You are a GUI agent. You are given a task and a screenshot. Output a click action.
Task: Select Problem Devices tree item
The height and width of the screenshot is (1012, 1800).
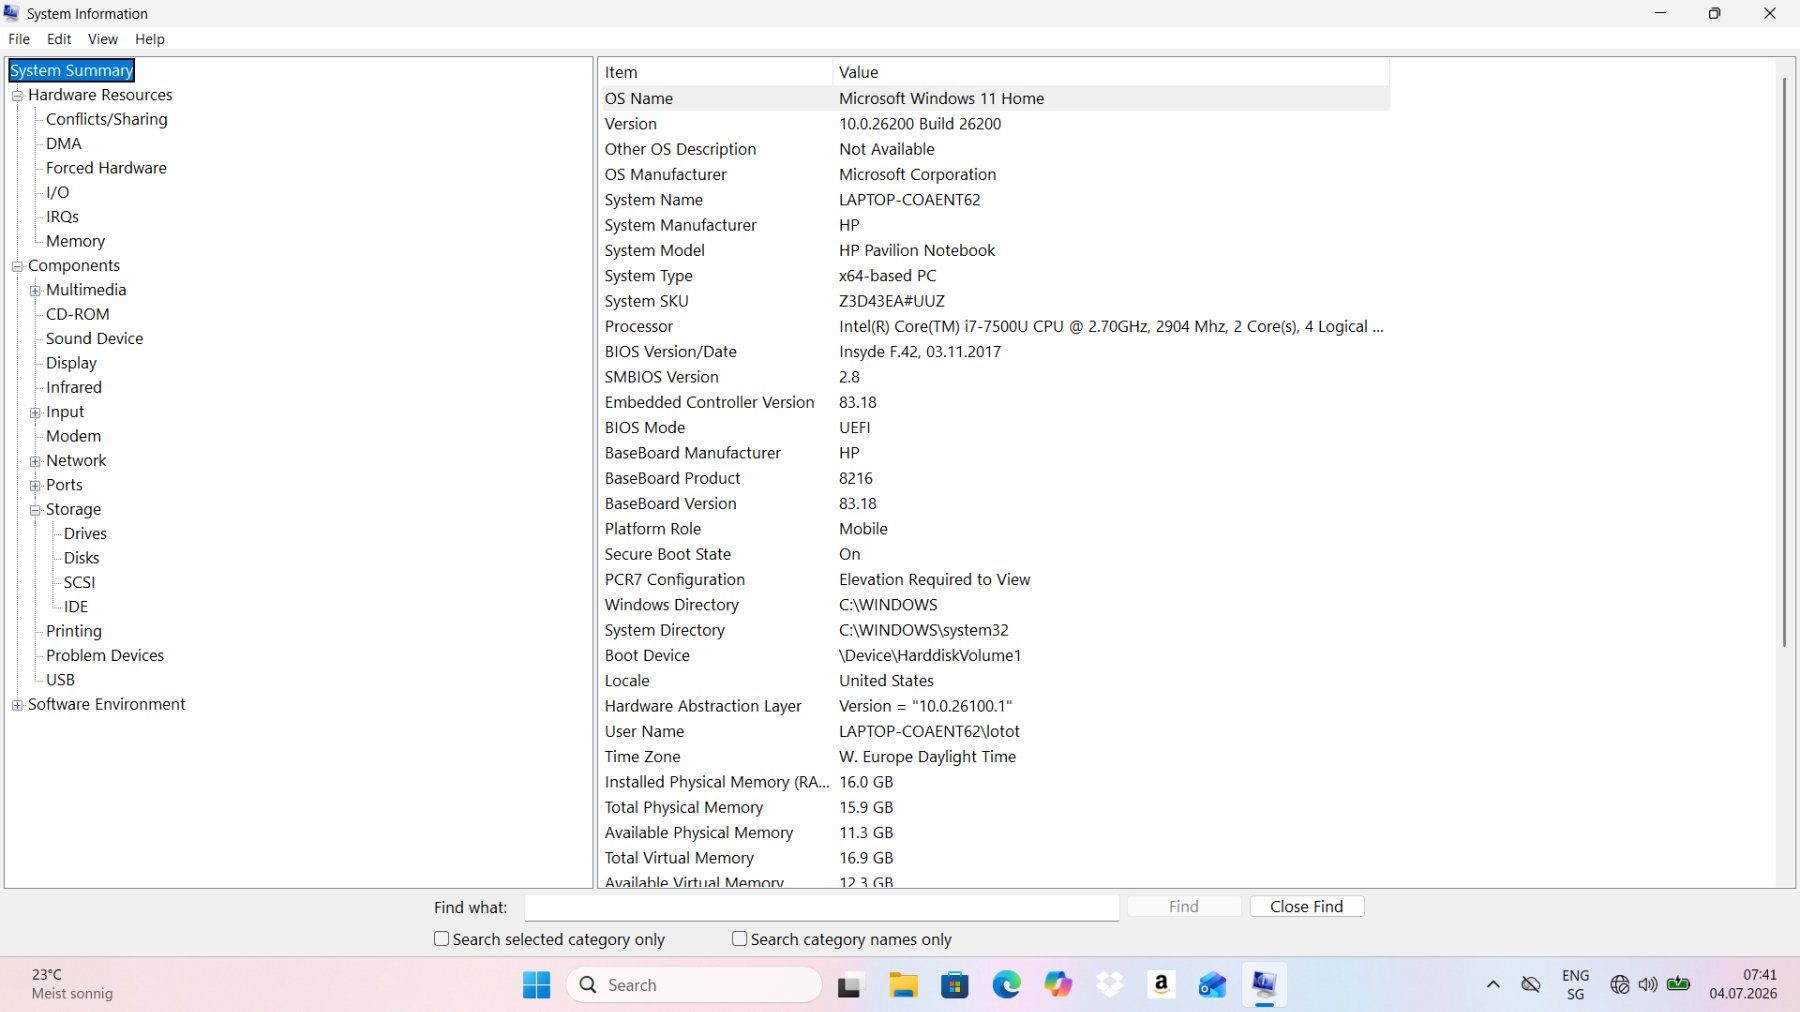pyautogui.click(x=105, y=655)
